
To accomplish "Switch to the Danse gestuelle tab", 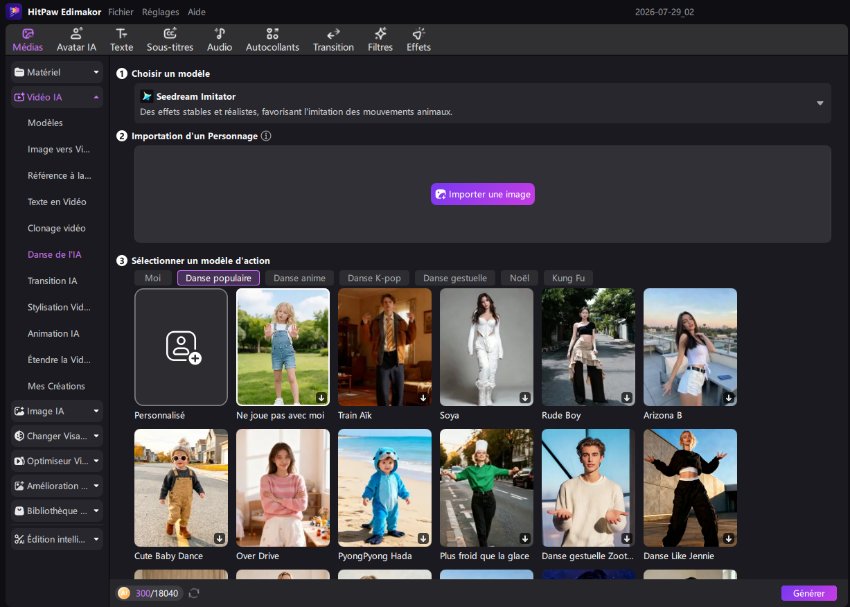I will (455, 278).
